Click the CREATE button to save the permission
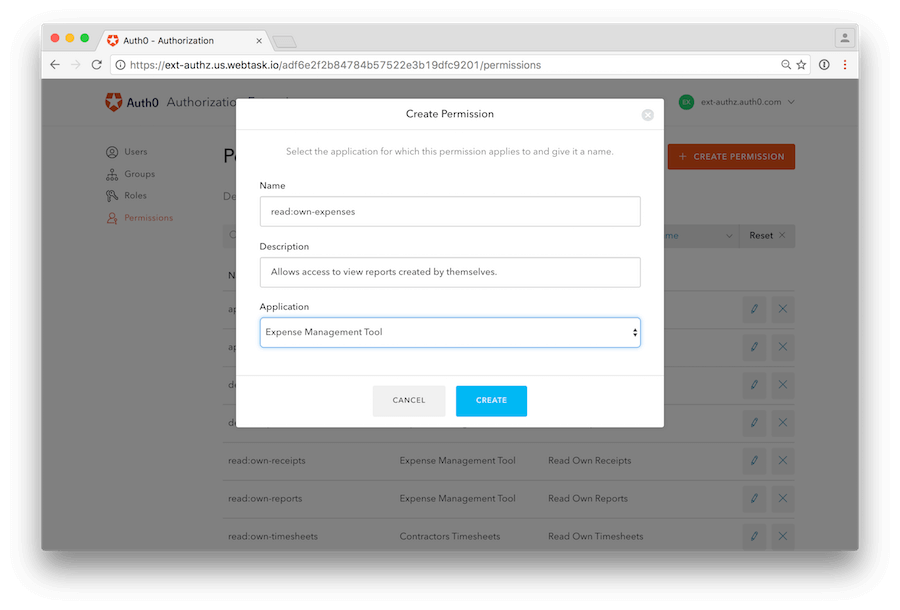The height and width of the screenshot is (610, 900). (x=491, y=400)
